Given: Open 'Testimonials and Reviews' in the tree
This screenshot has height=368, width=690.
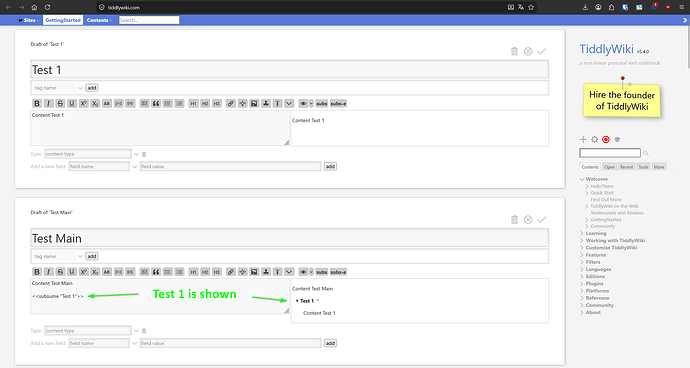Looking at the screenshot, I should 617,213.
